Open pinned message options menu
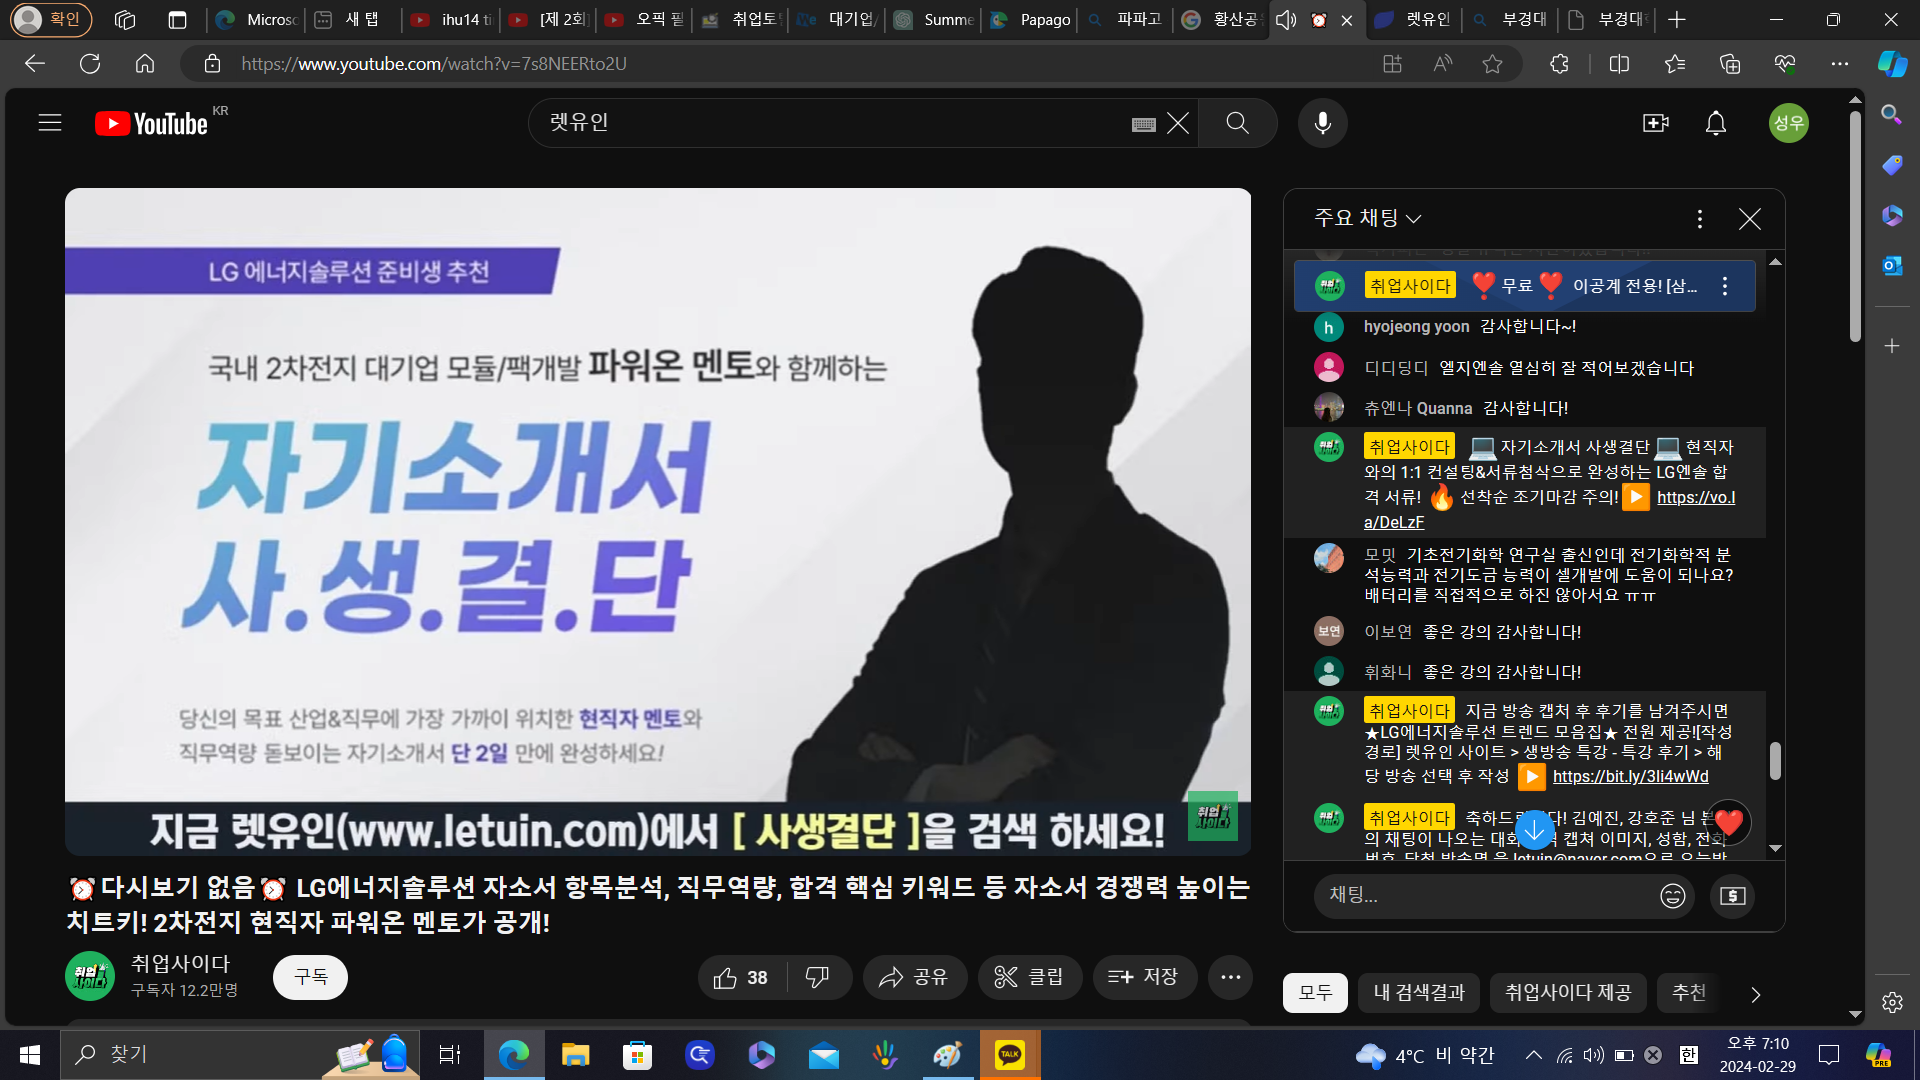The height and width of the screenshot is (1080, 1920). pyautogui.click(x=1725, y=286)
